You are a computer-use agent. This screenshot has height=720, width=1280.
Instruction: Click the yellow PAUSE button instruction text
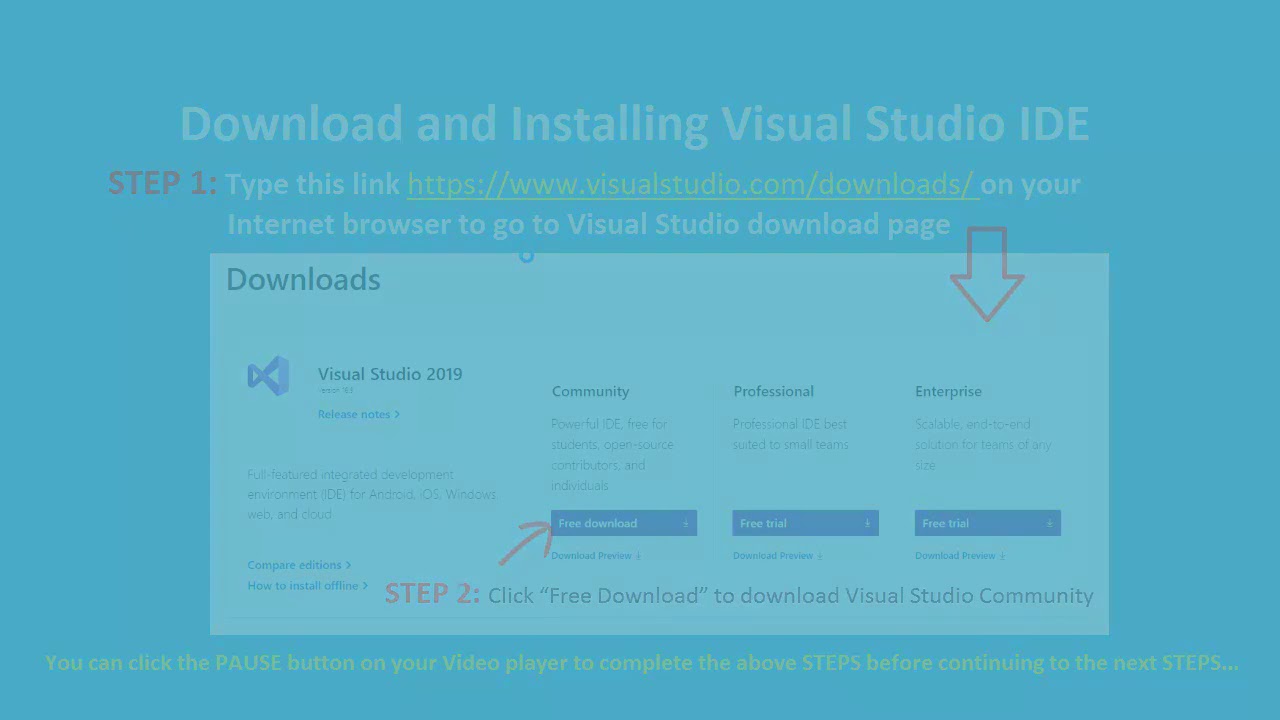point(642,662)
